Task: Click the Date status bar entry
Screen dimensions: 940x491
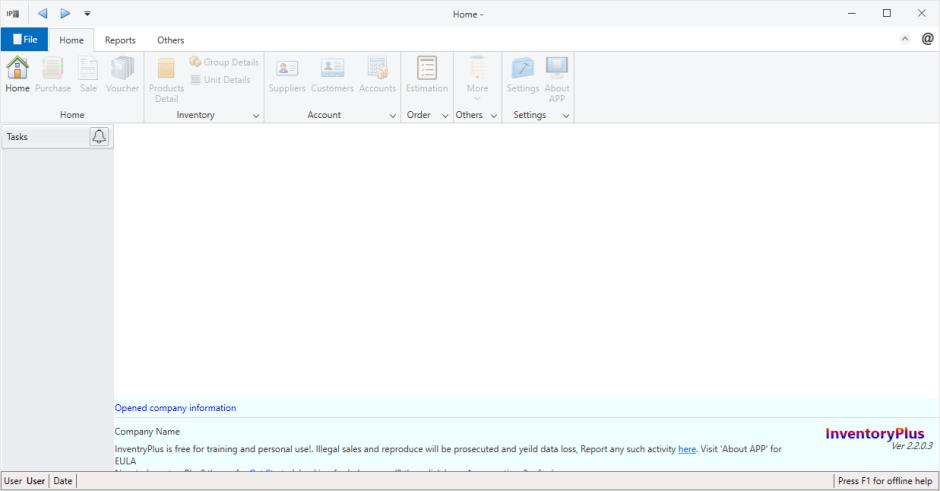Action: coord(62,481)
